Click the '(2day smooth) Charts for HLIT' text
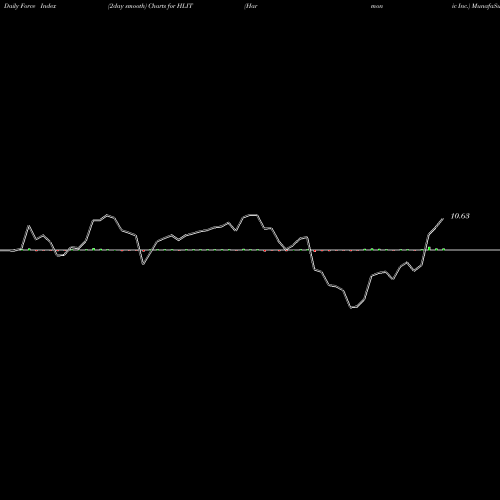 pyautogui.click(x=150, y=6)
